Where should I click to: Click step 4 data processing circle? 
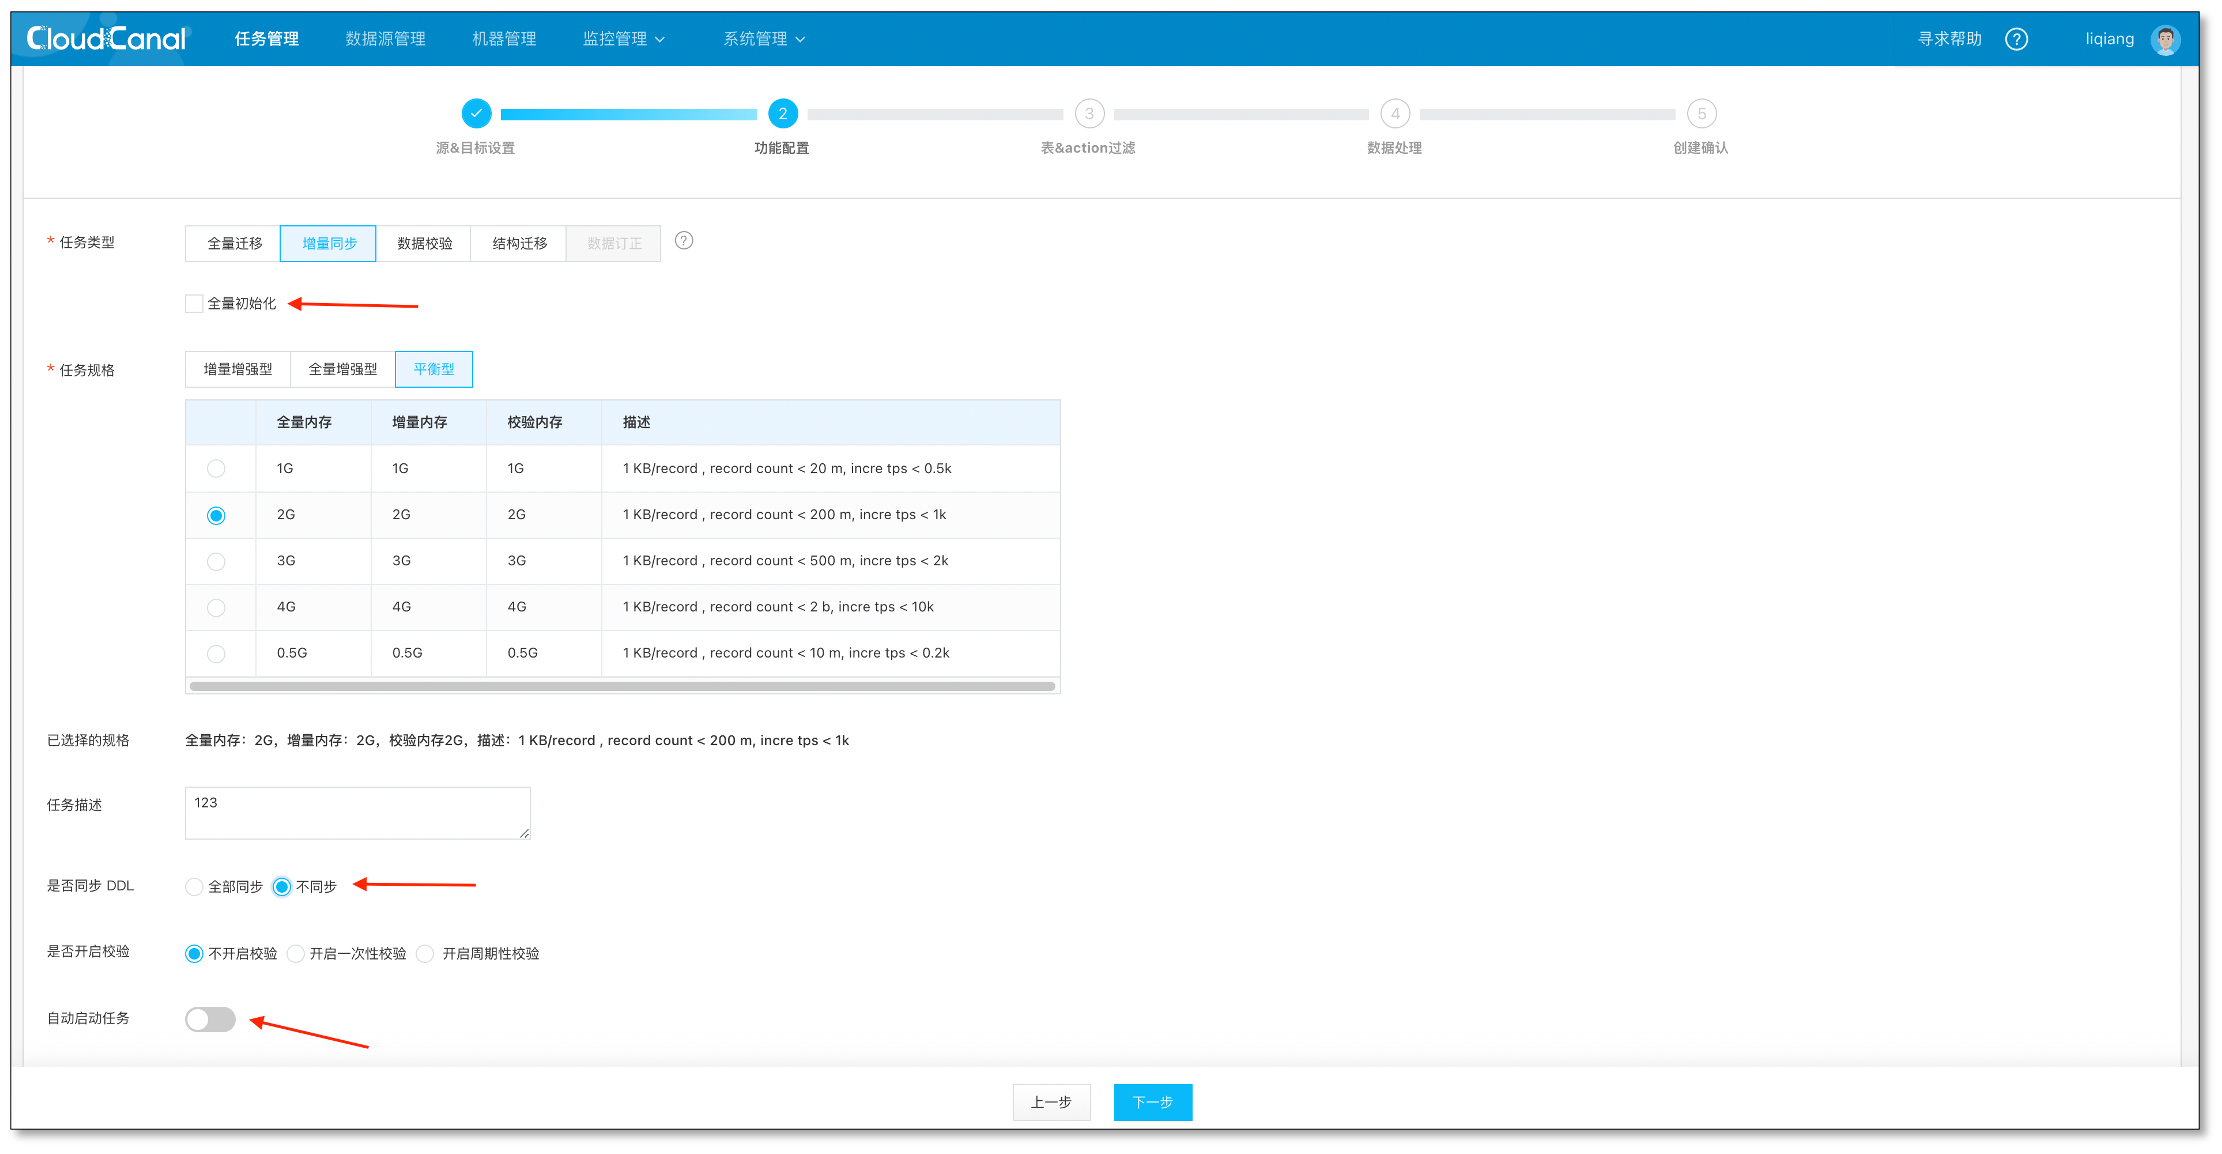coord(1395,114)
